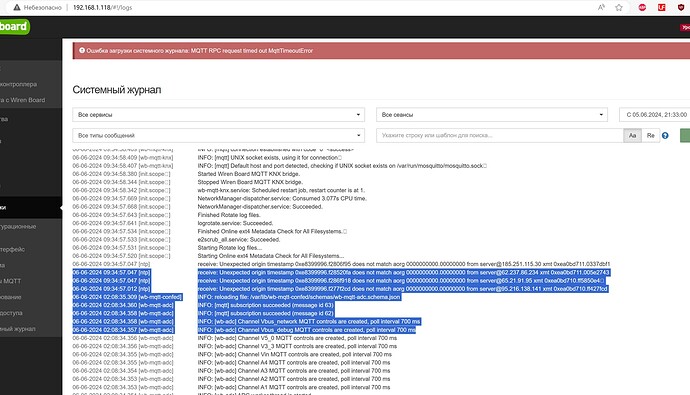
Task: Open the 'Все сеансы' sessions dropdown
Action: (x=492, y=115)
